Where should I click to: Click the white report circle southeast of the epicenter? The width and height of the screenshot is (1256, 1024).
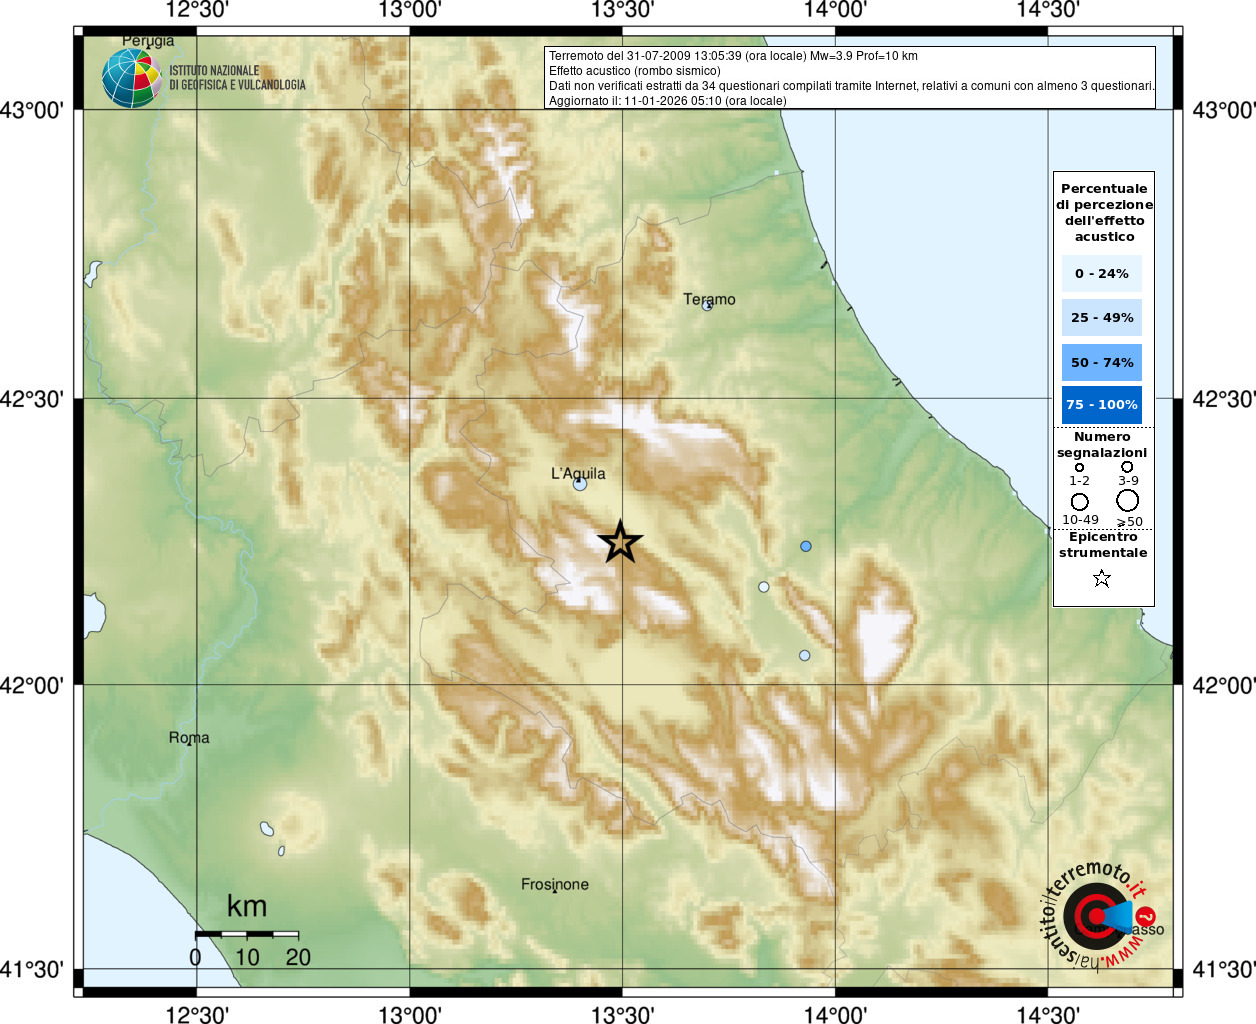(764, 587)
